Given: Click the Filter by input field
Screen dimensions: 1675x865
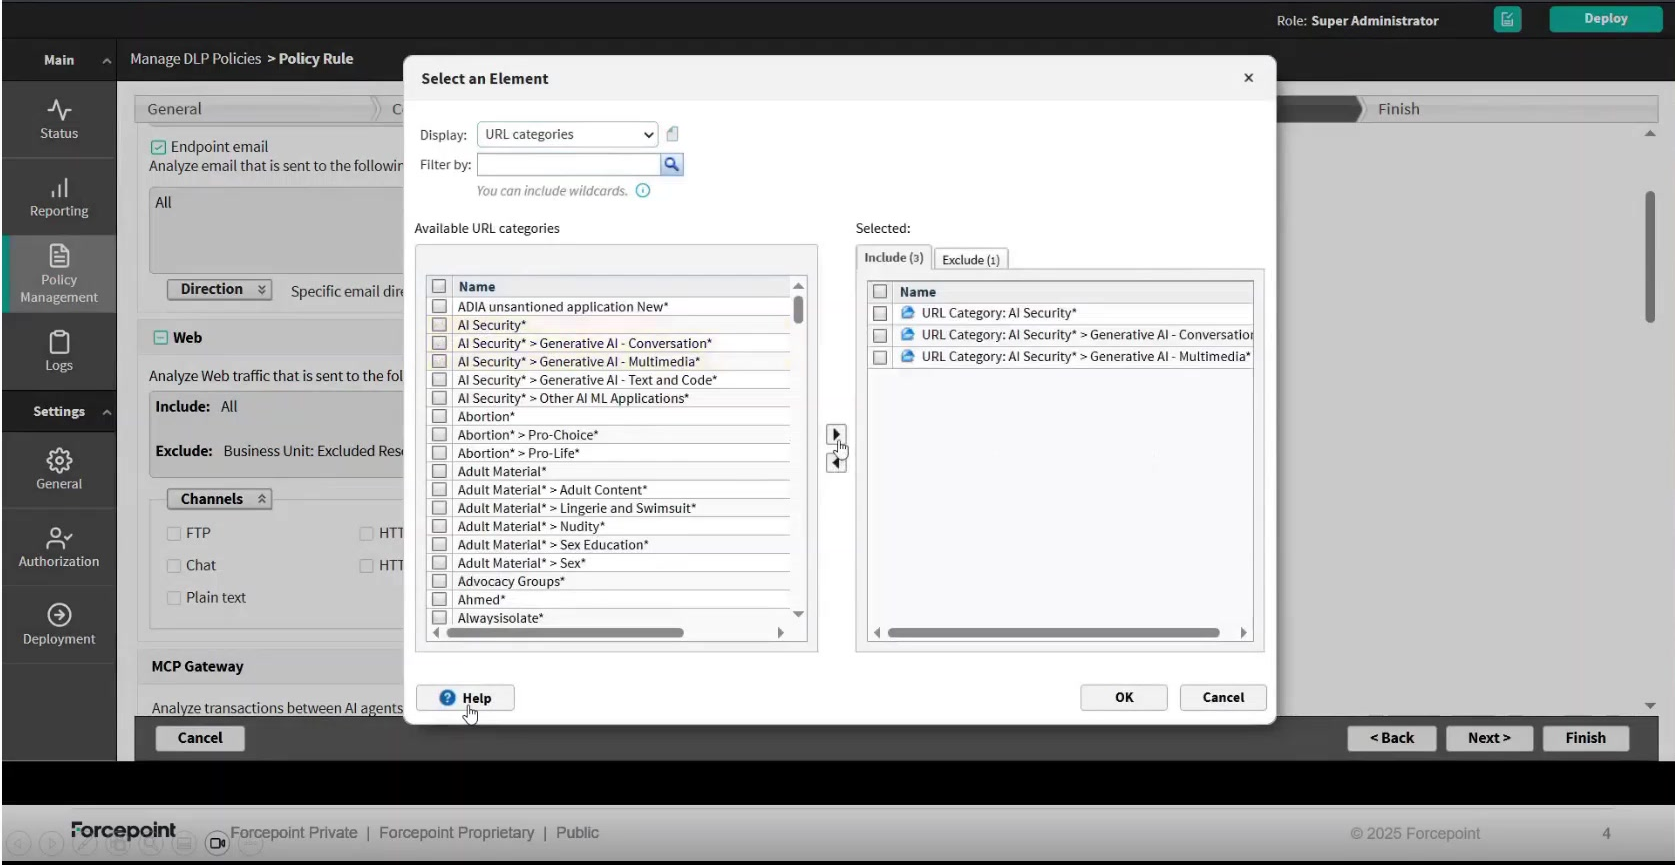Looking at the screenshot, I should coord(568,164).
